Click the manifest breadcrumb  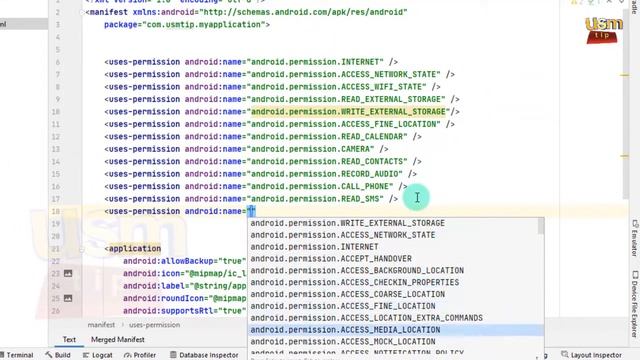point(101,325)
